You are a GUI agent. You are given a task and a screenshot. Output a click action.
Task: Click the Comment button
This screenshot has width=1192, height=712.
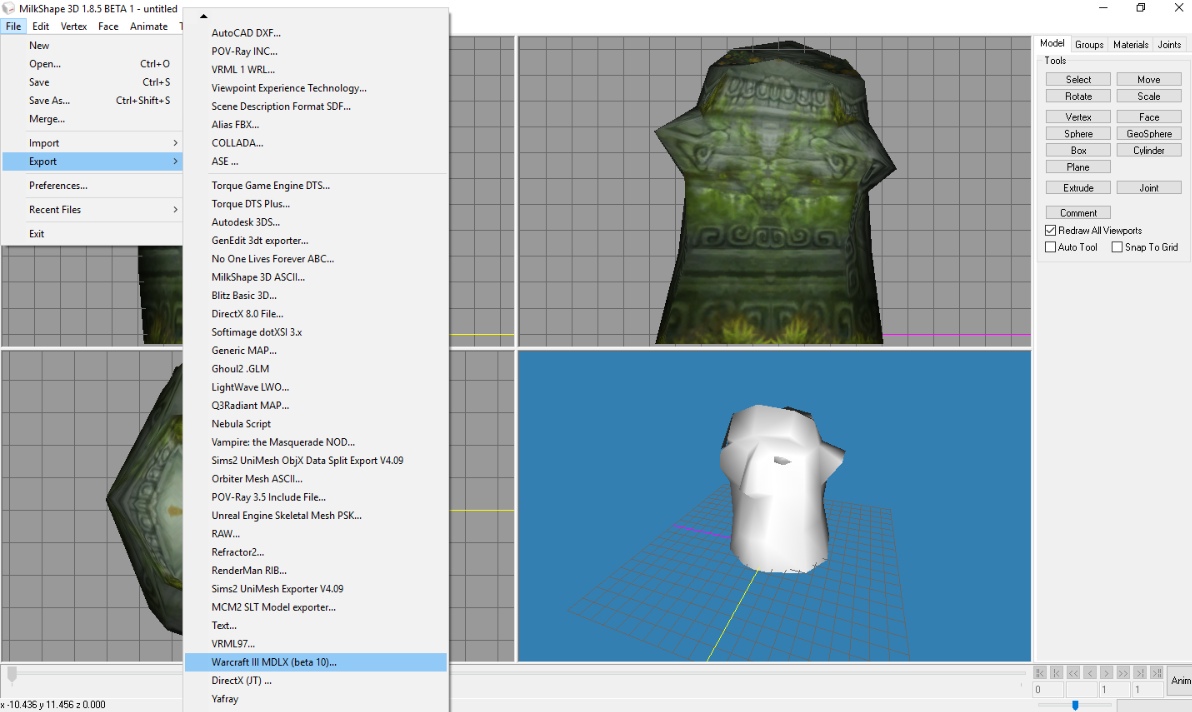[1078, 213]
